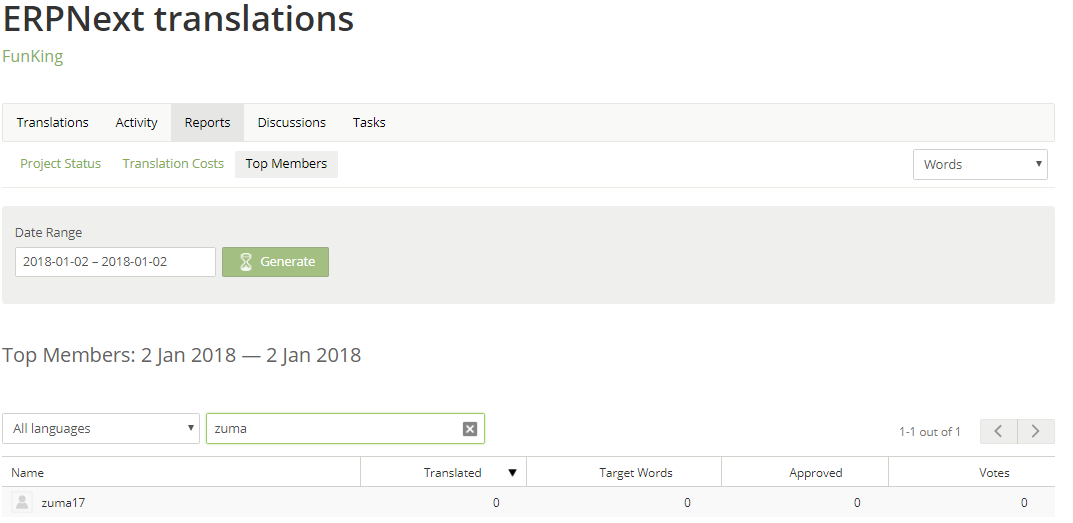Switch to the Activity tab
This screenshot has height=523, width=1073.
pyautogui.click(x=136, y=123)
